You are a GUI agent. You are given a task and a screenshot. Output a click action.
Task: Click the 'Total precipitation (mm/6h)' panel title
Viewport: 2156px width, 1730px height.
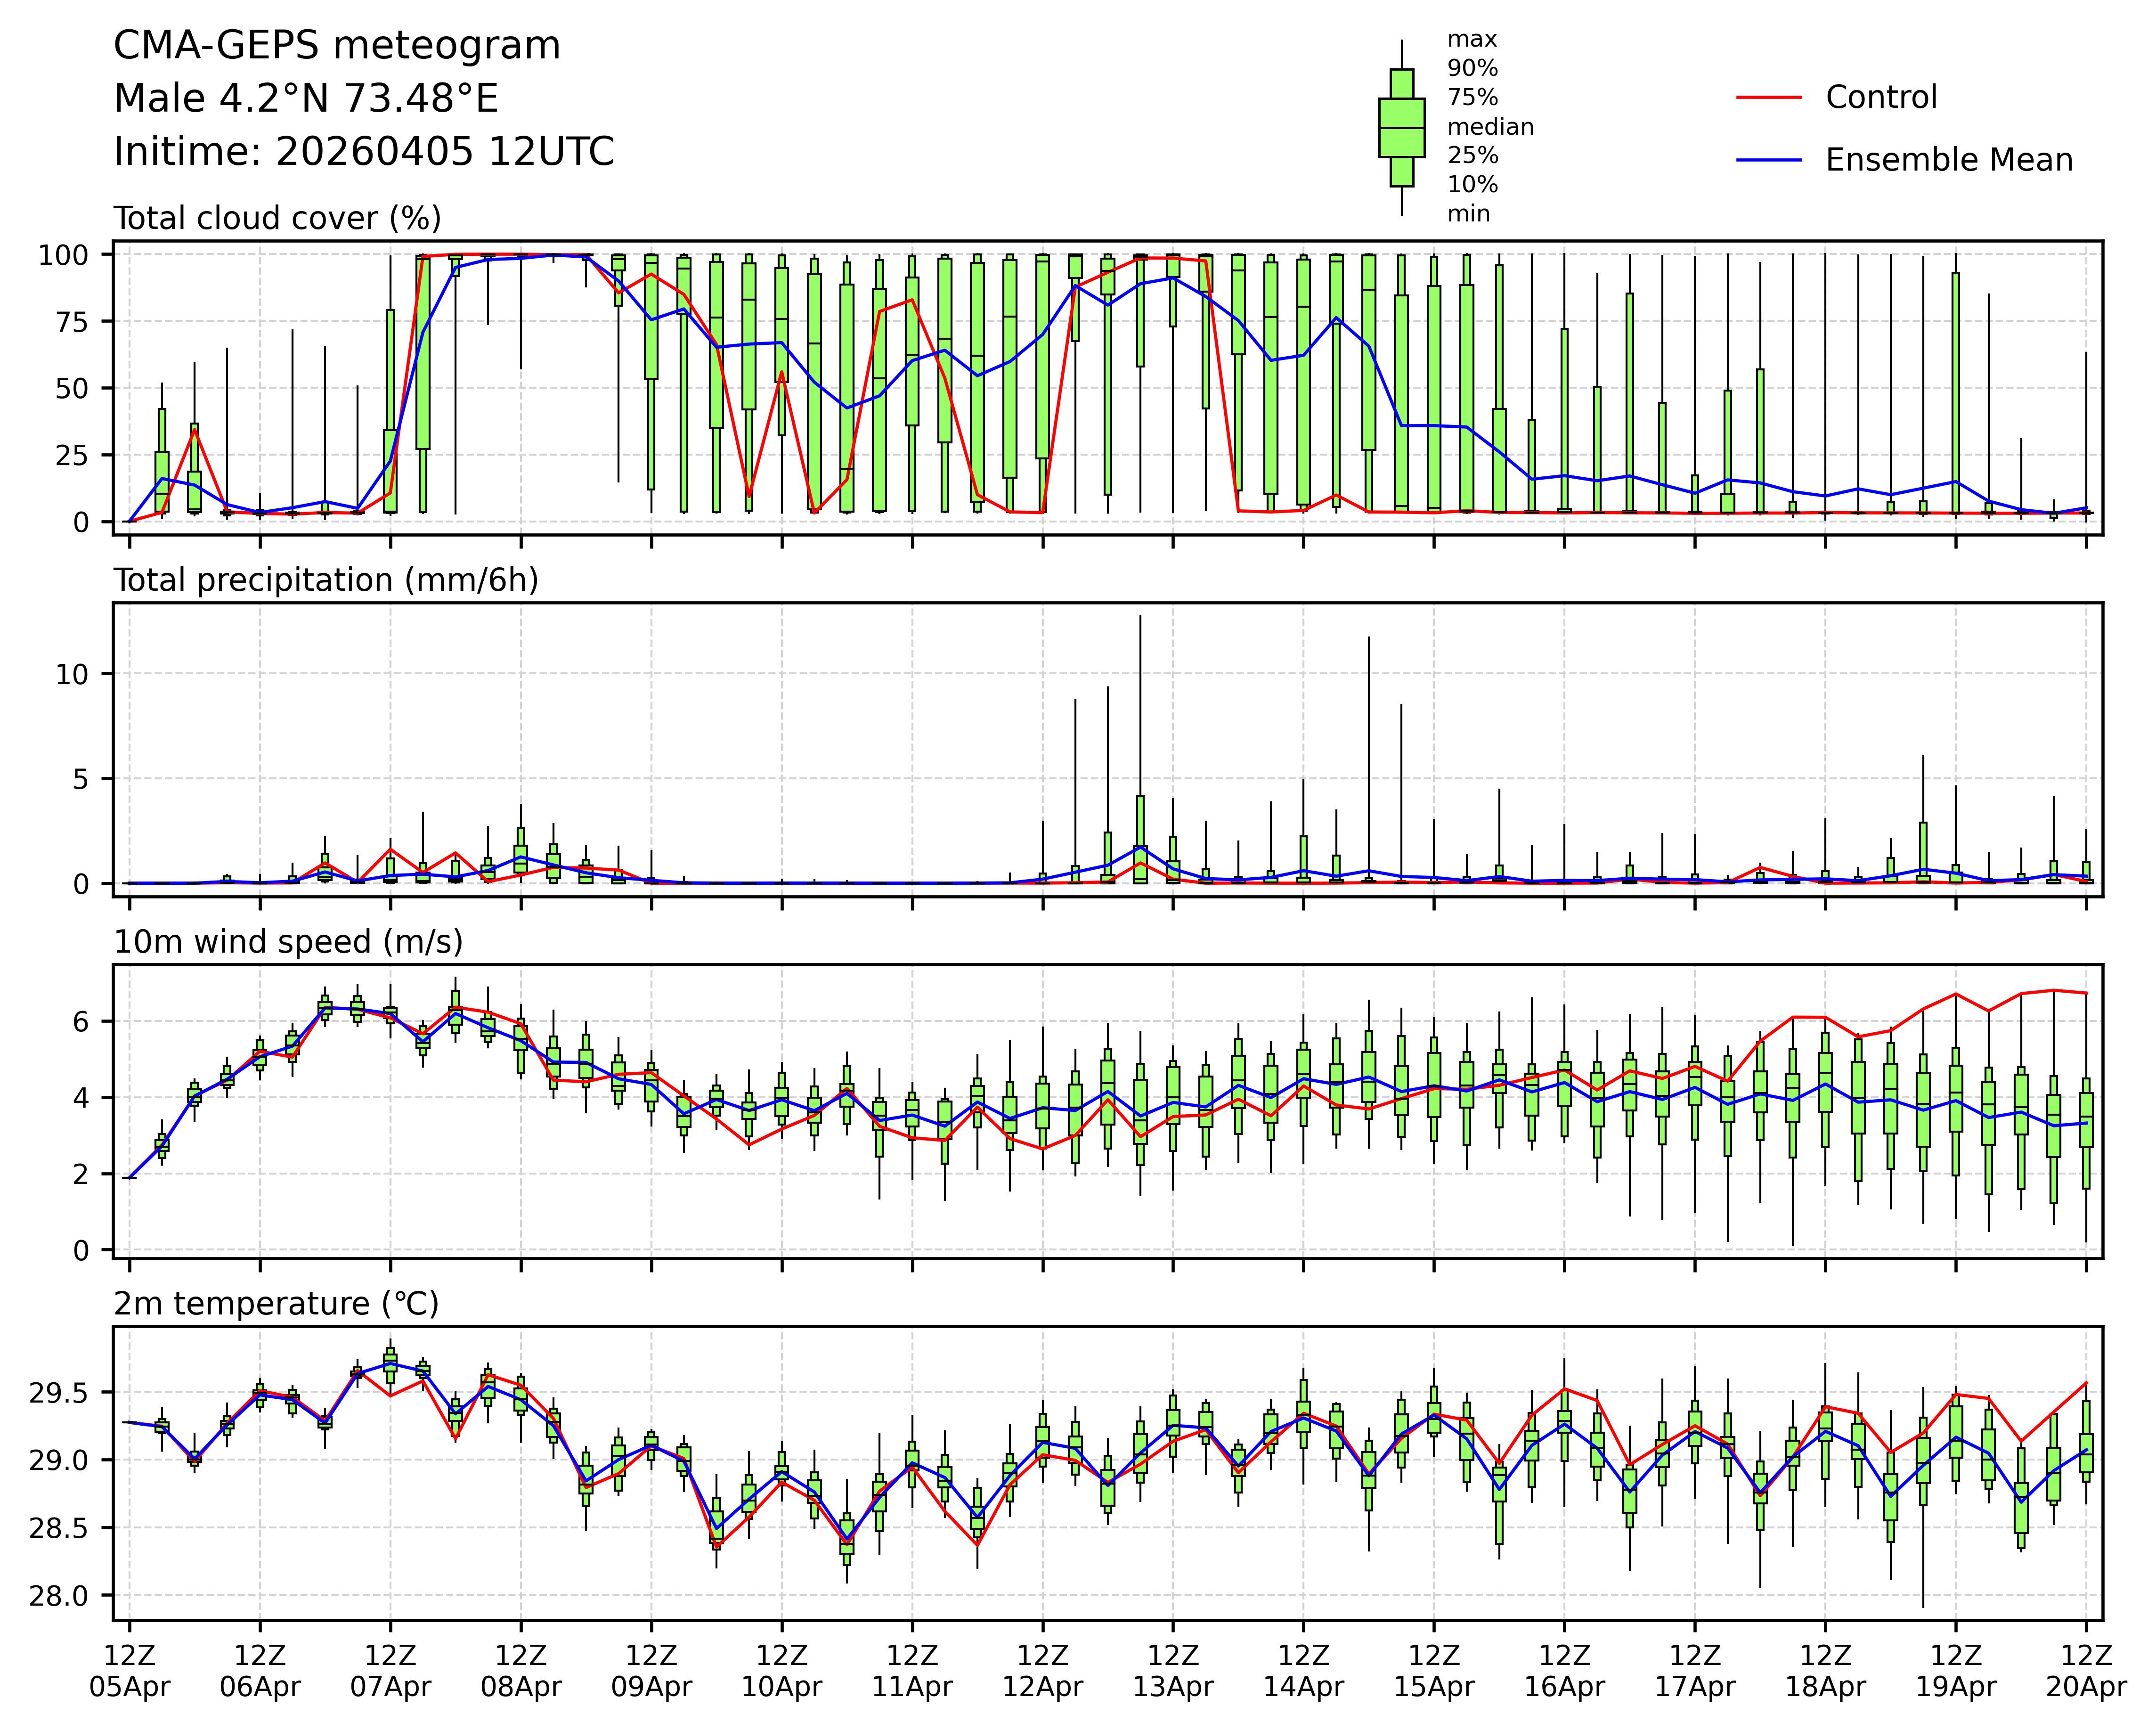(326, 580)
